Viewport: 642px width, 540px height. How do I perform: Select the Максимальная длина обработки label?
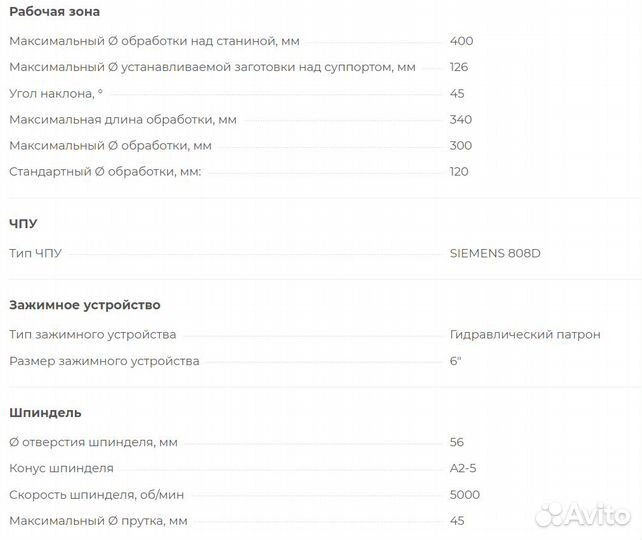pos(122,120)
